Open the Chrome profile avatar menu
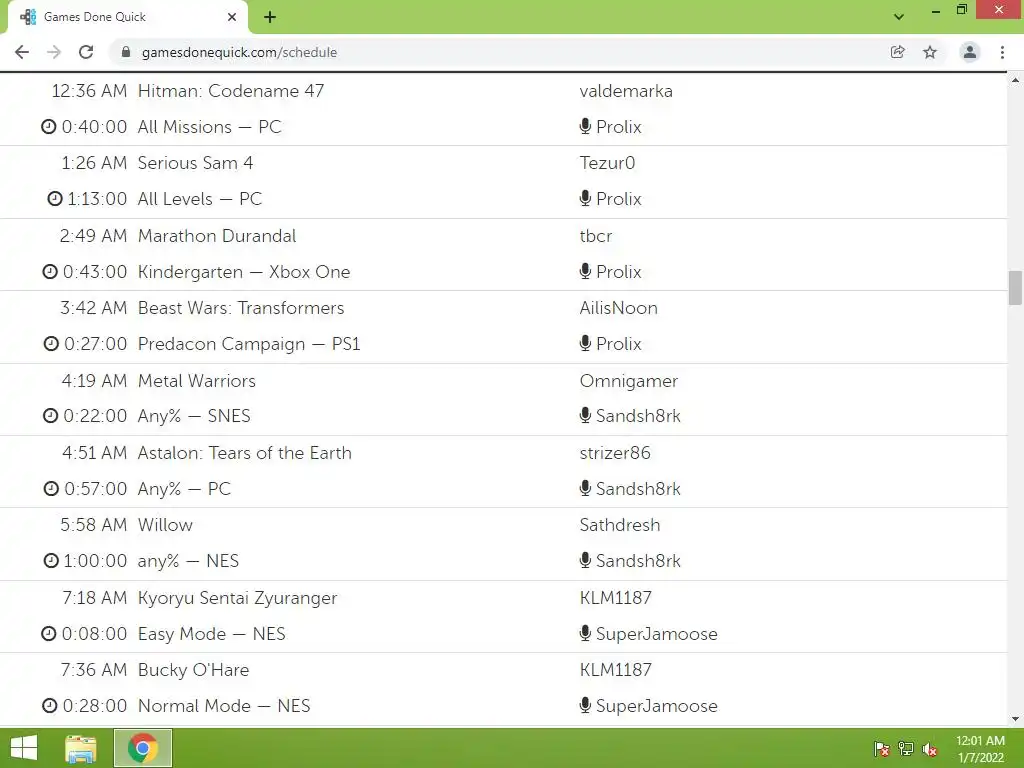Viewport: 1024px width, 768px height. pos(970,52)
